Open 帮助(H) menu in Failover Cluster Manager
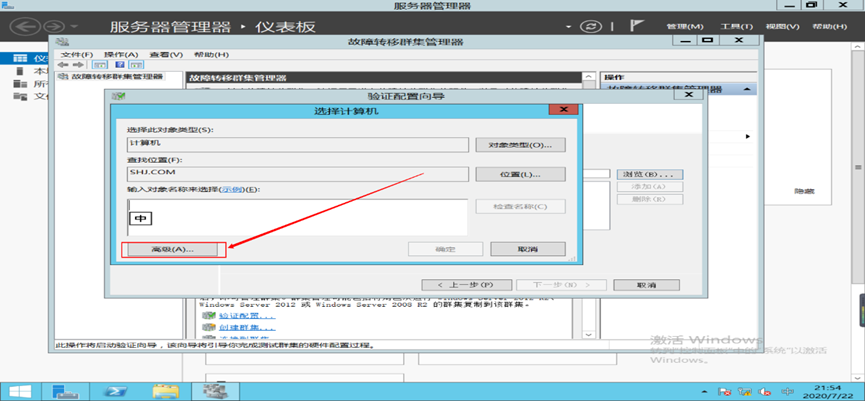This screenshot has width=865, height=401. coord(211,55)
